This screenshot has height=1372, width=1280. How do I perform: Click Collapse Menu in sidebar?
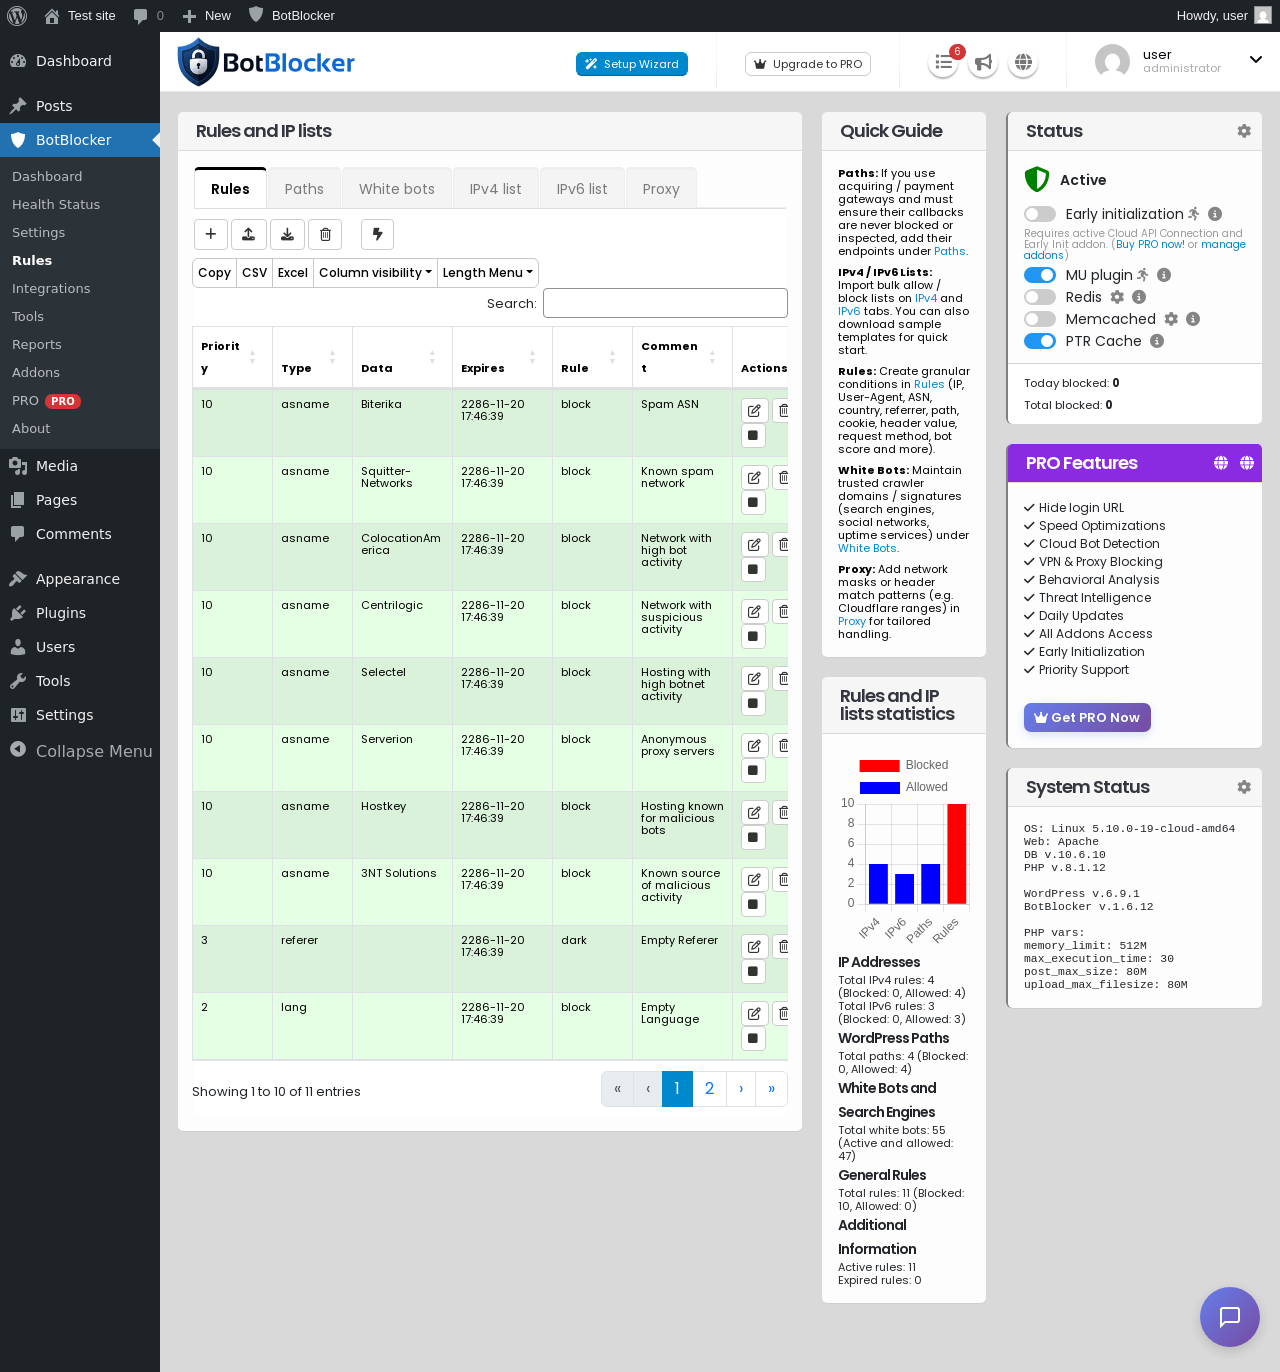pyautogui.click(x=80, y=751)
